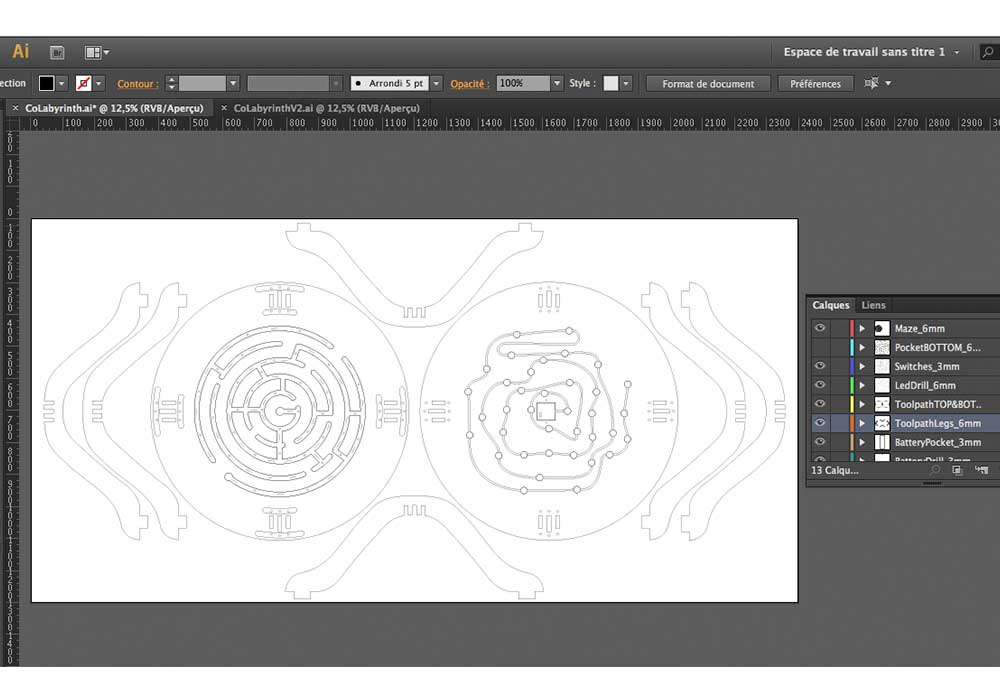Select the BatteryPocket_3mm layer name
This screenshot has width=1000, height=700.
(x=938, y=442)
